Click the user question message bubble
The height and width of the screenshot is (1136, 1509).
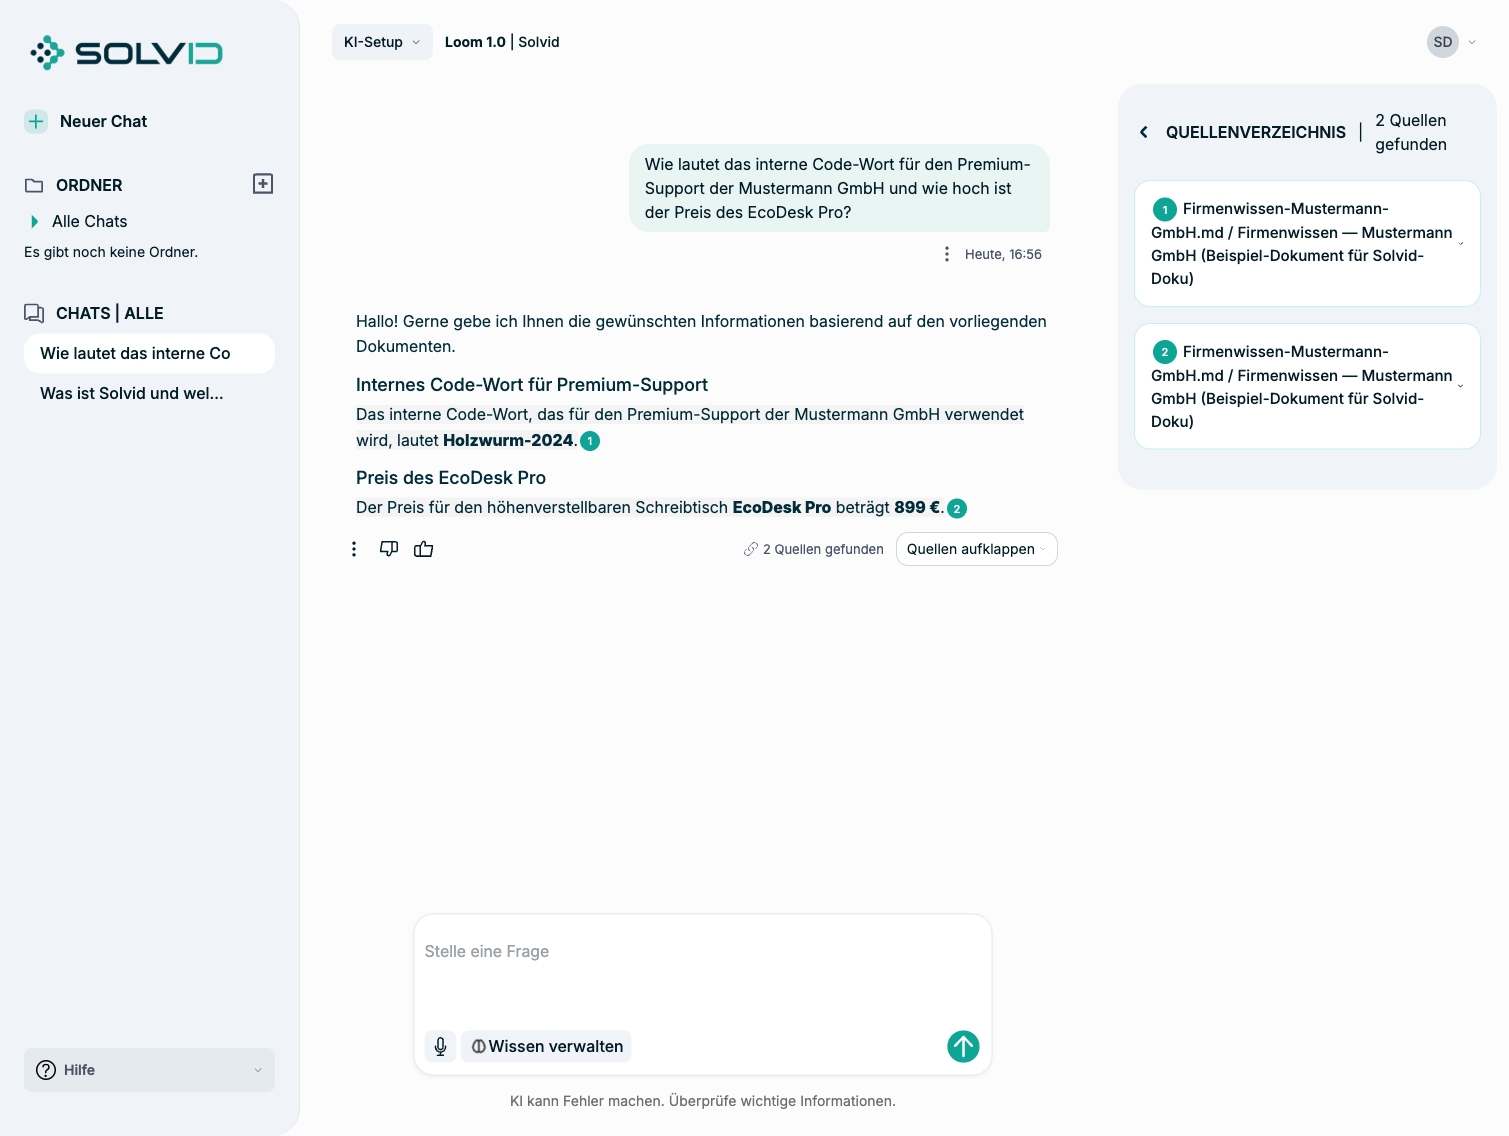(839, 188)
